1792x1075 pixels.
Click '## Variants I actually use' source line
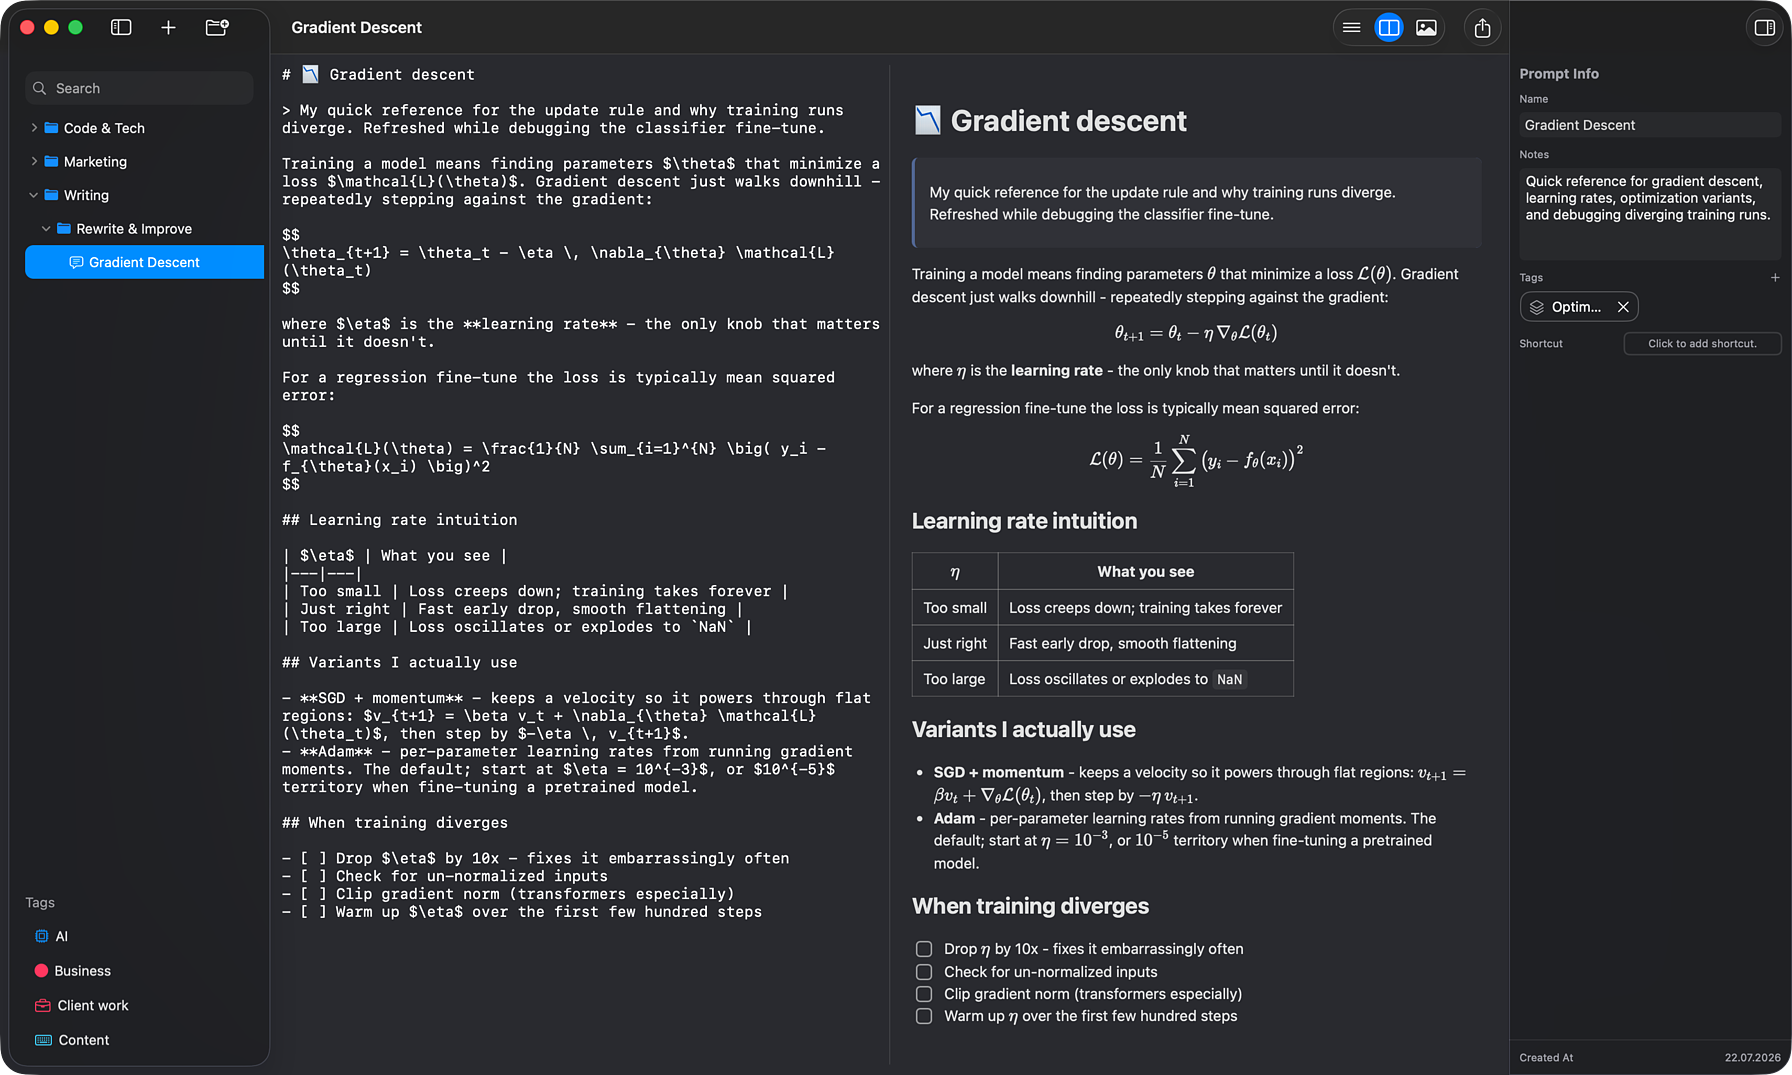tap(399, 662)
